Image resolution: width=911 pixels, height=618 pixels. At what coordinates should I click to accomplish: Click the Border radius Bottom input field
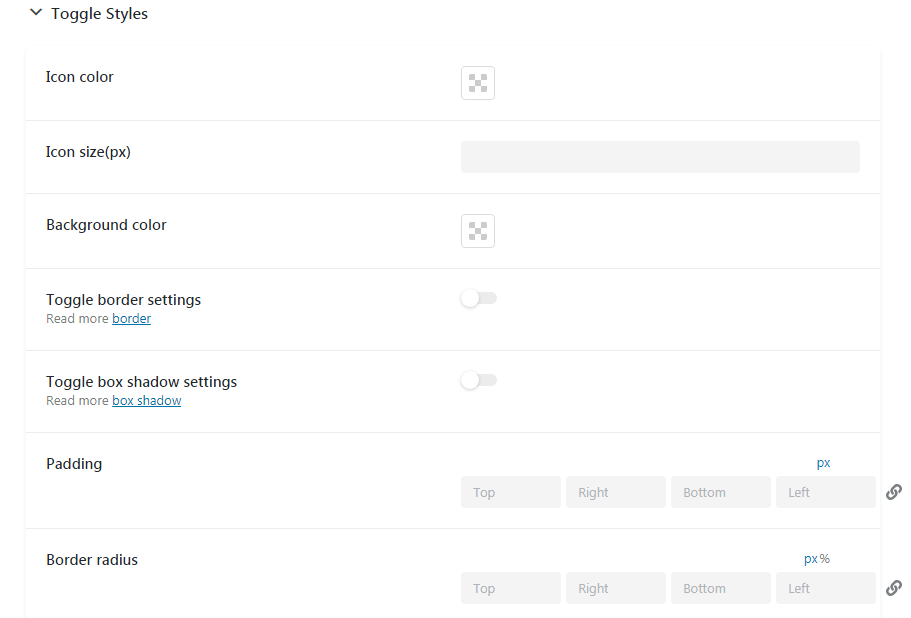721,588
